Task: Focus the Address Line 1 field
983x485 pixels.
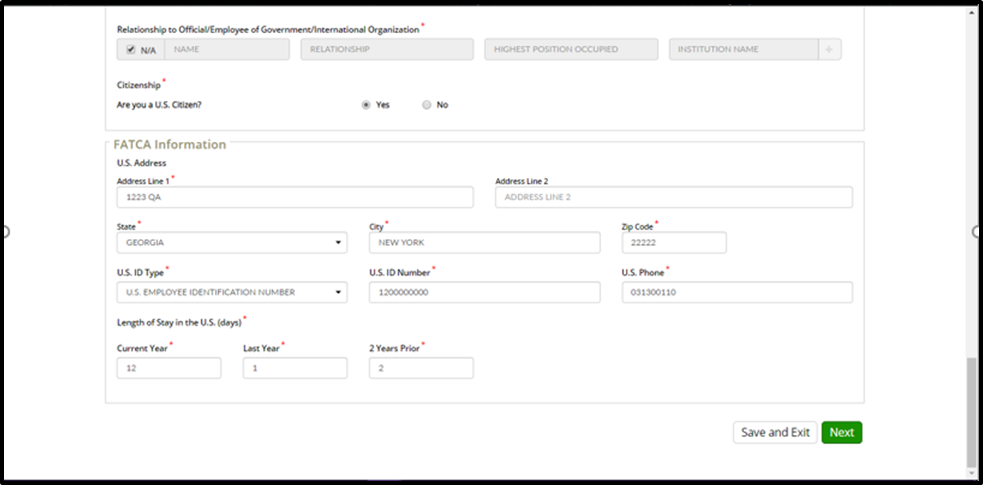Action: coord(295,197)
